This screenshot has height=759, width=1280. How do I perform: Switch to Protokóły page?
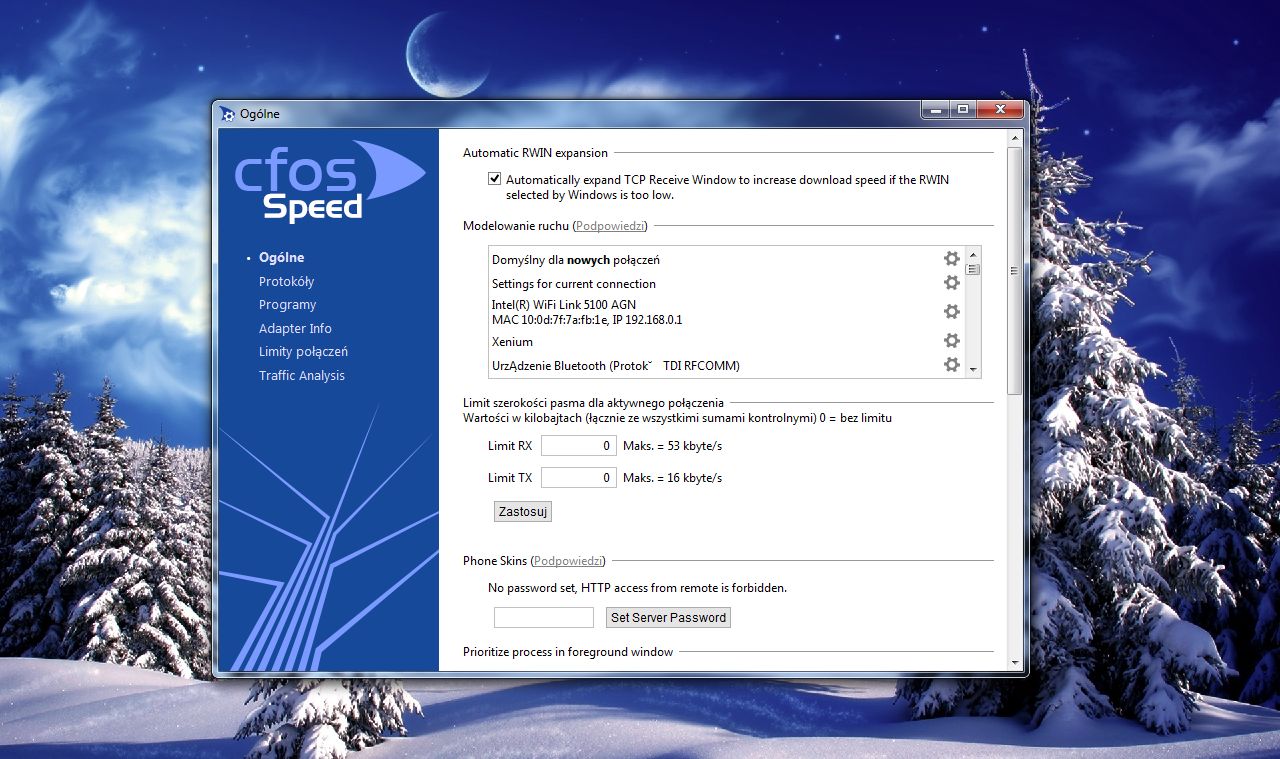pos(286,281)
